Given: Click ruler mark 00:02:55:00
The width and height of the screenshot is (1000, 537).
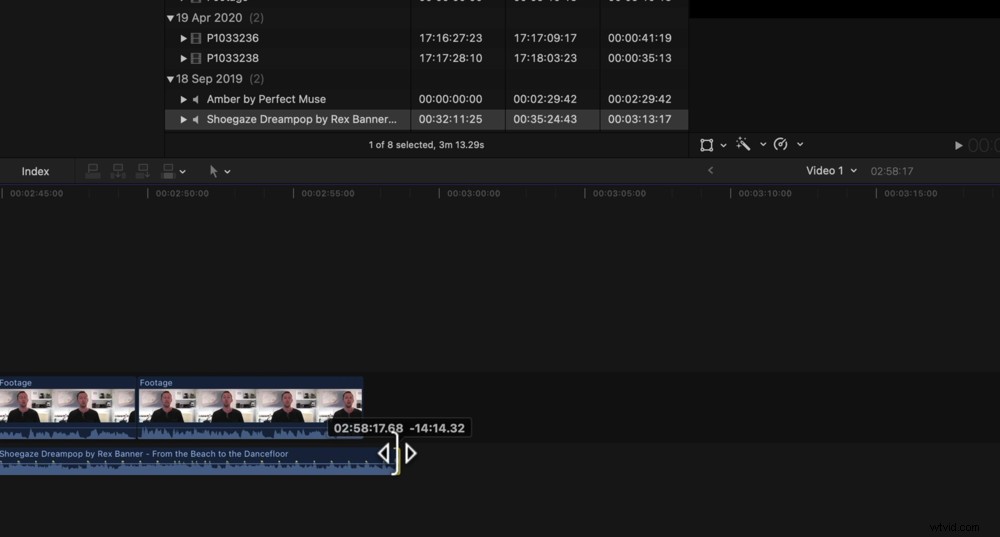Looking at the screenshot, I should tap(328, 193).
